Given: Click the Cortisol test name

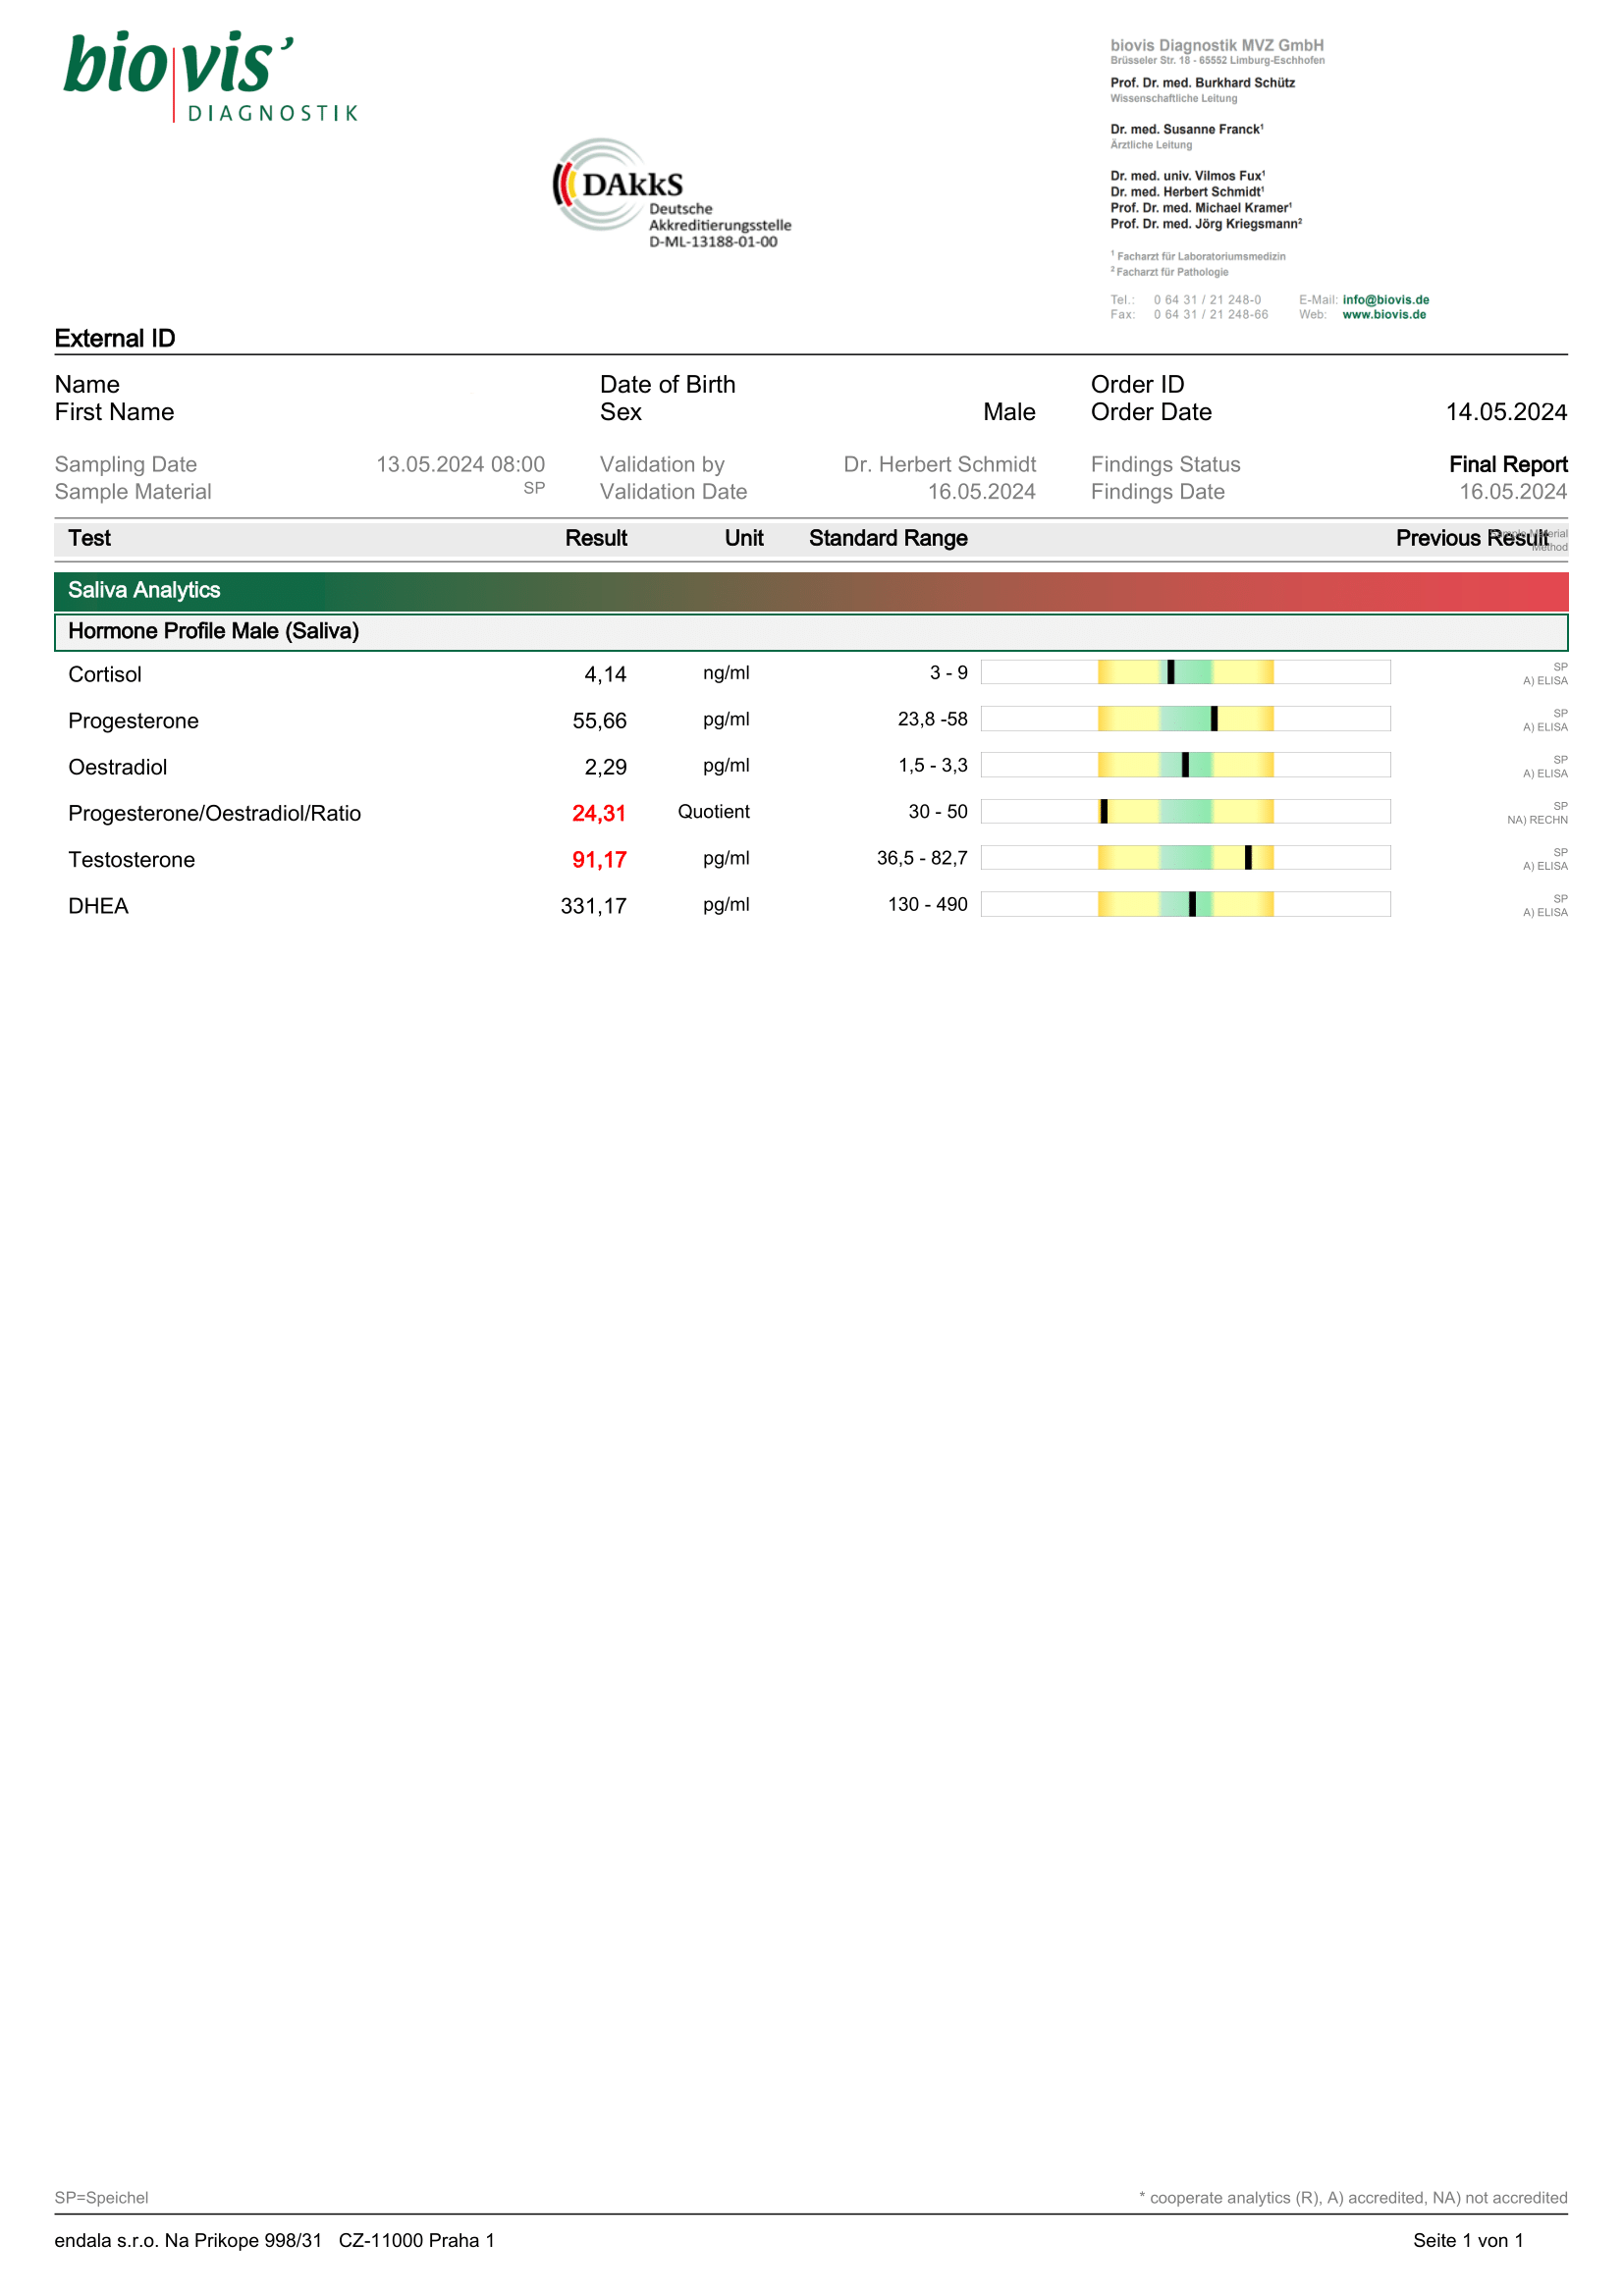Looking at the screenshot, I should (x=105, y=674).
